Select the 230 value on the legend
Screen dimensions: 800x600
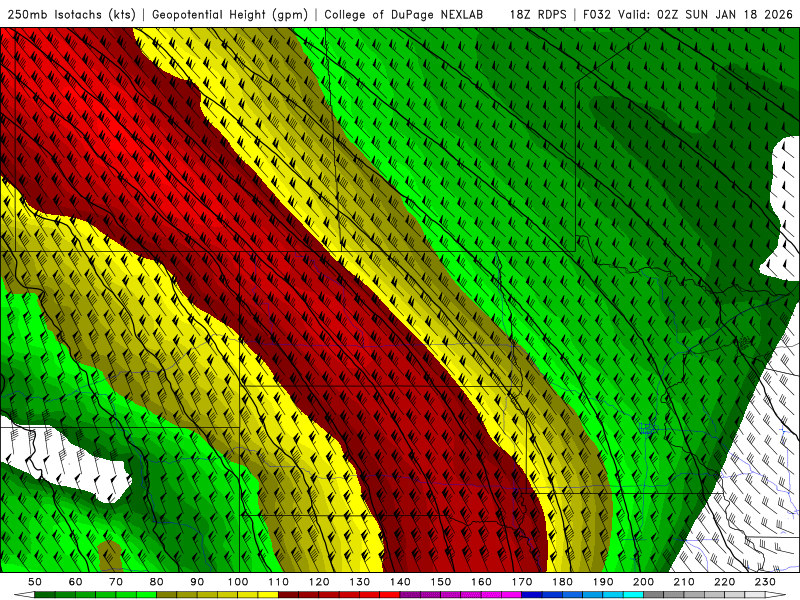point(765,582)
